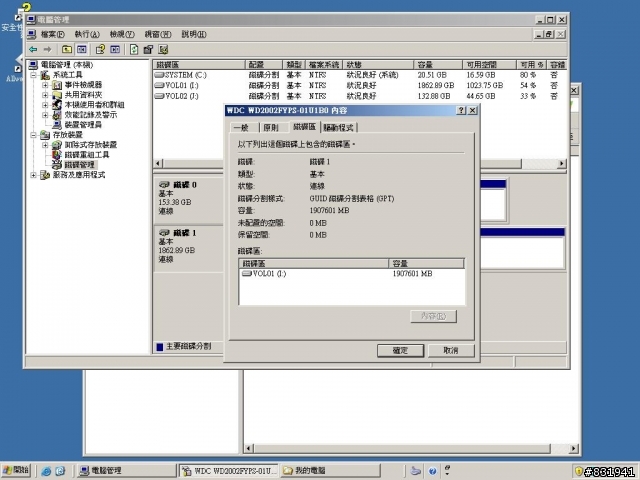
Task: Click the 取消 button in the dialog
Action: point(451,350)
